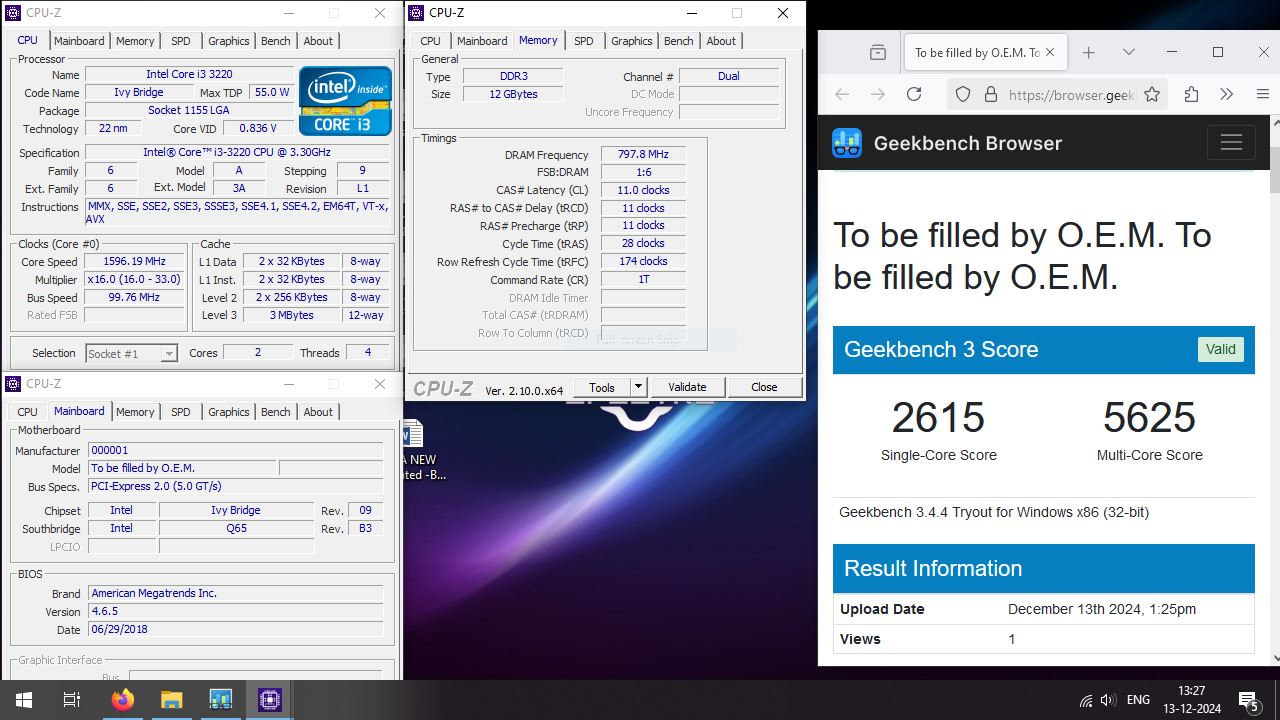Image resolution: width=1280 pixels, height=720 pixels.
Task: Click the Upload Date December 13th 2024 value
Action: (1102, 609)
